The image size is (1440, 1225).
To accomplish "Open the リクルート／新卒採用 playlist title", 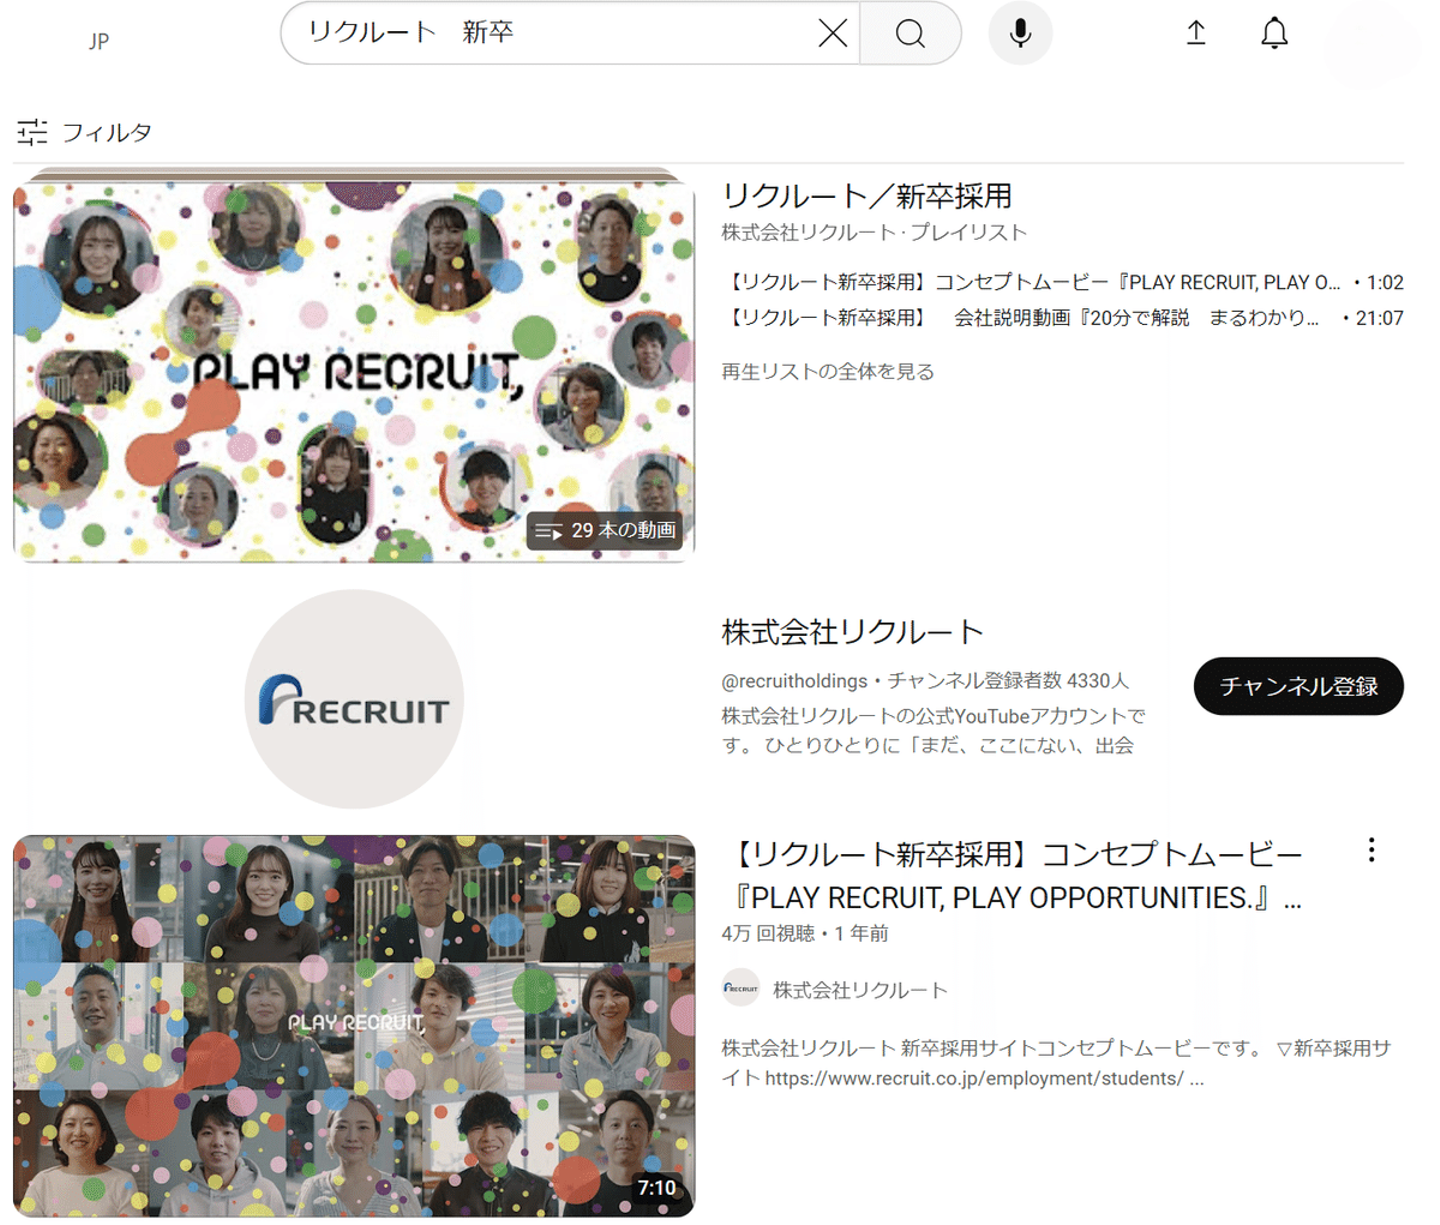I will (867, 196).
